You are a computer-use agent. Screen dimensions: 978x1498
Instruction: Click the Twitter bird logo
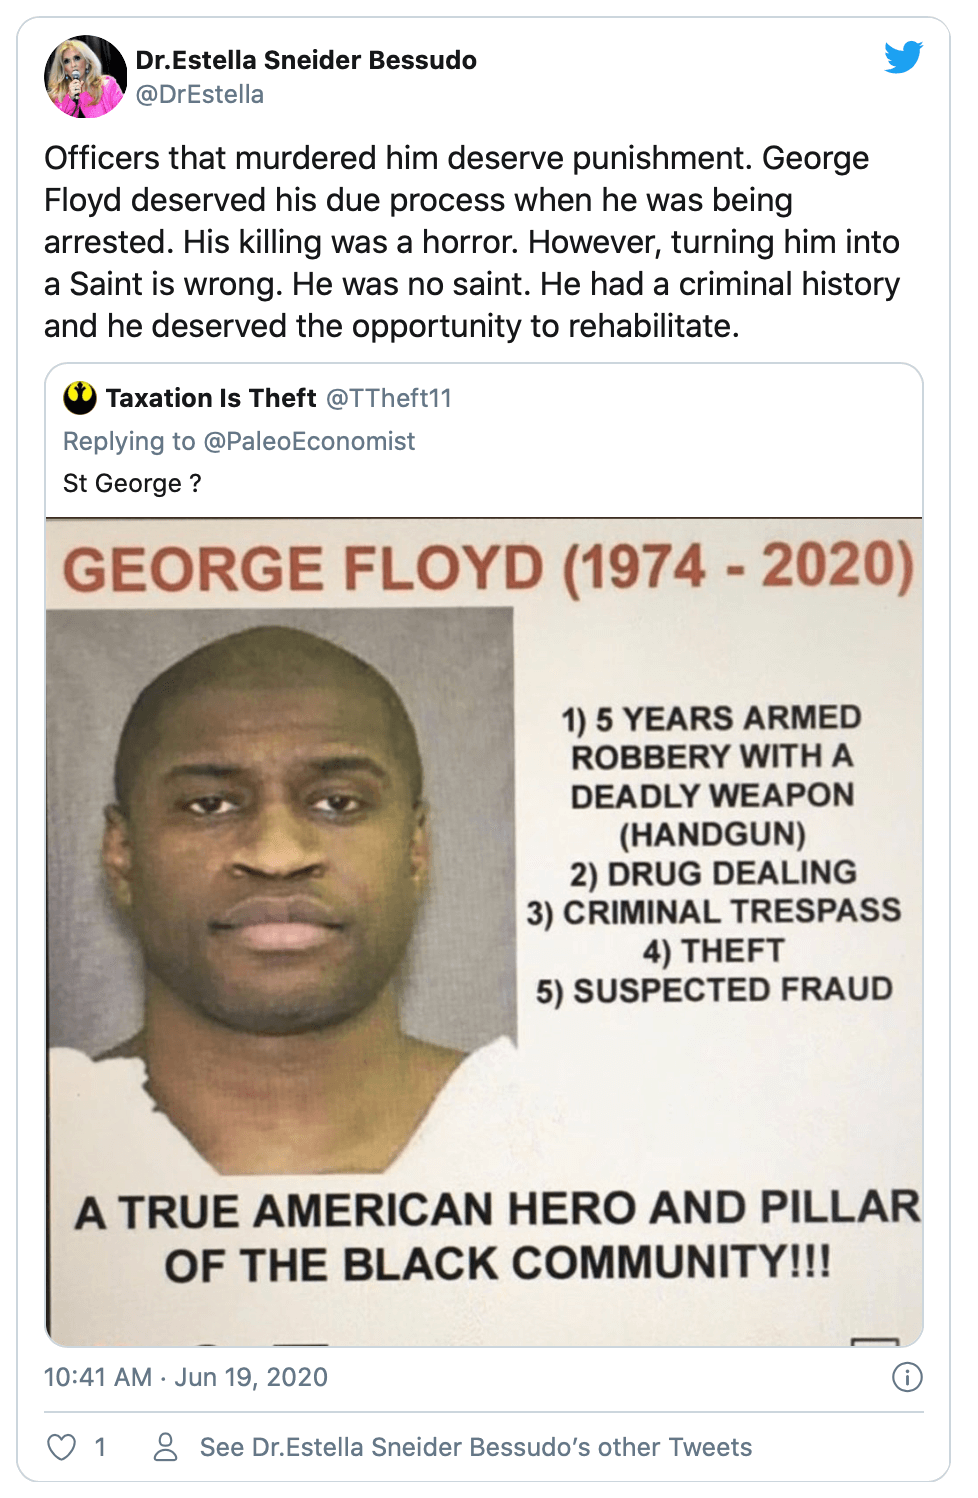(x=903, y=58)
